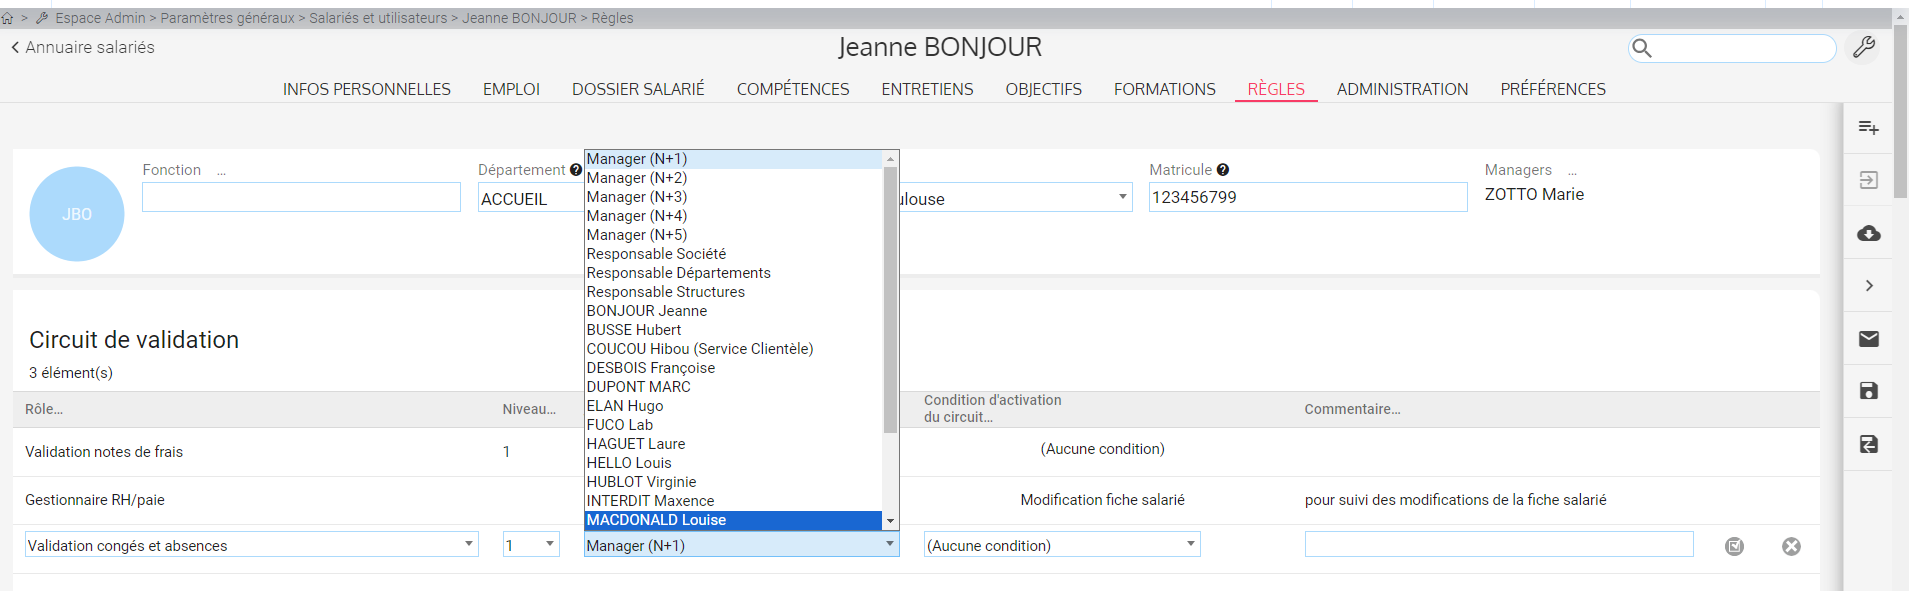Select Manager (N+5) option
The height and width of the screenshot is (591, 1909).
coord(733,235)
